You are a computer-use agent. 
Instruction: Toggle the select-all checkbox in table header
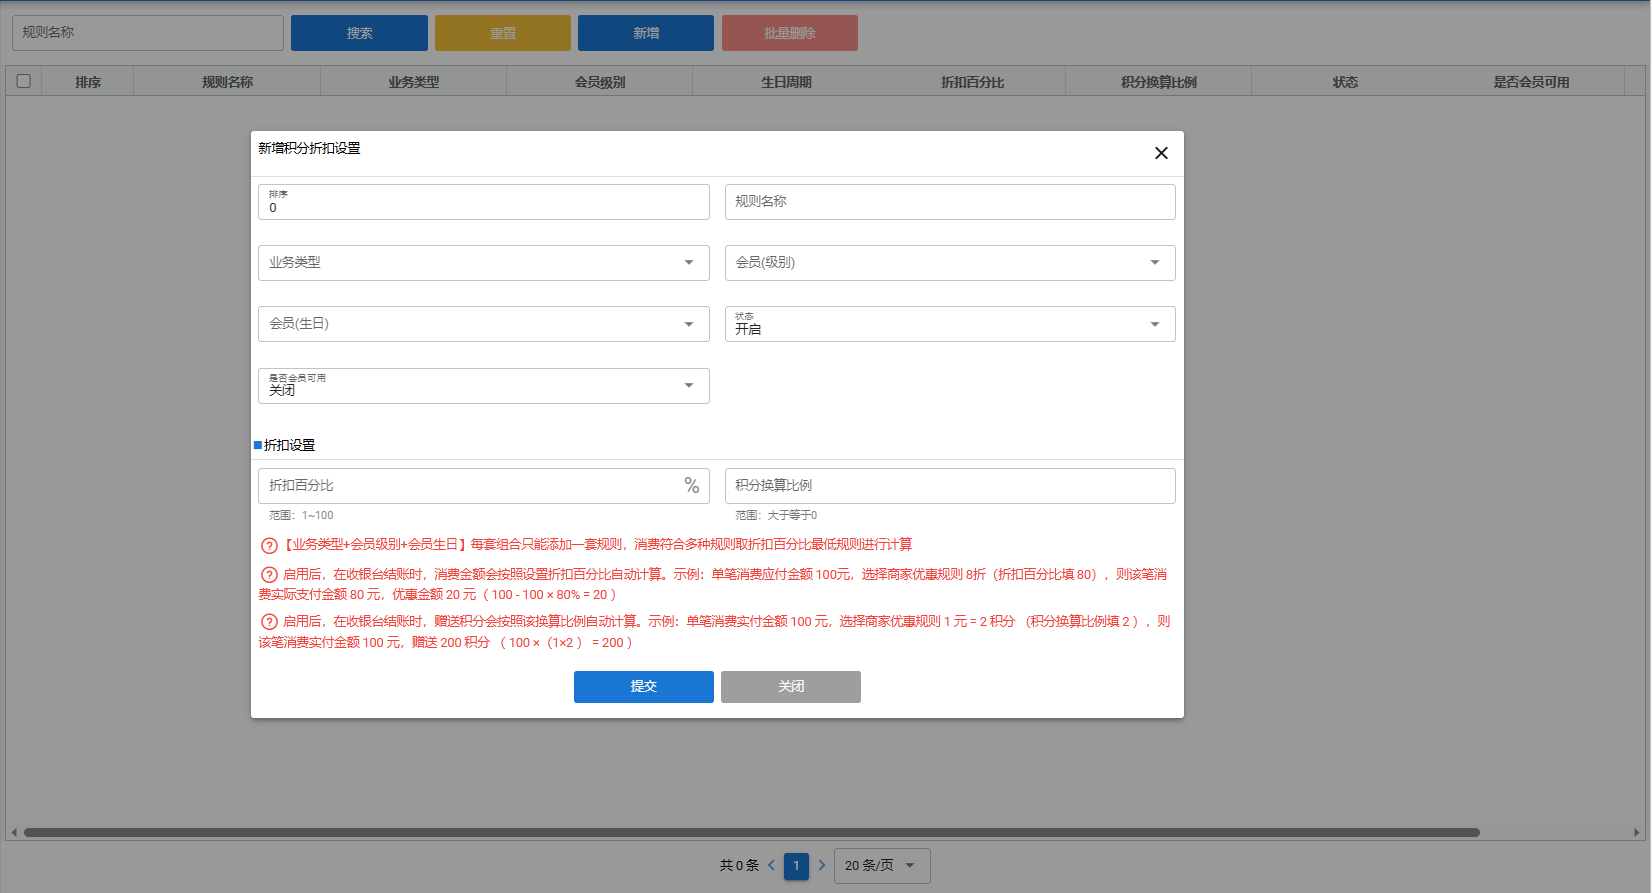pyautogui.click(x=24, y=81)
